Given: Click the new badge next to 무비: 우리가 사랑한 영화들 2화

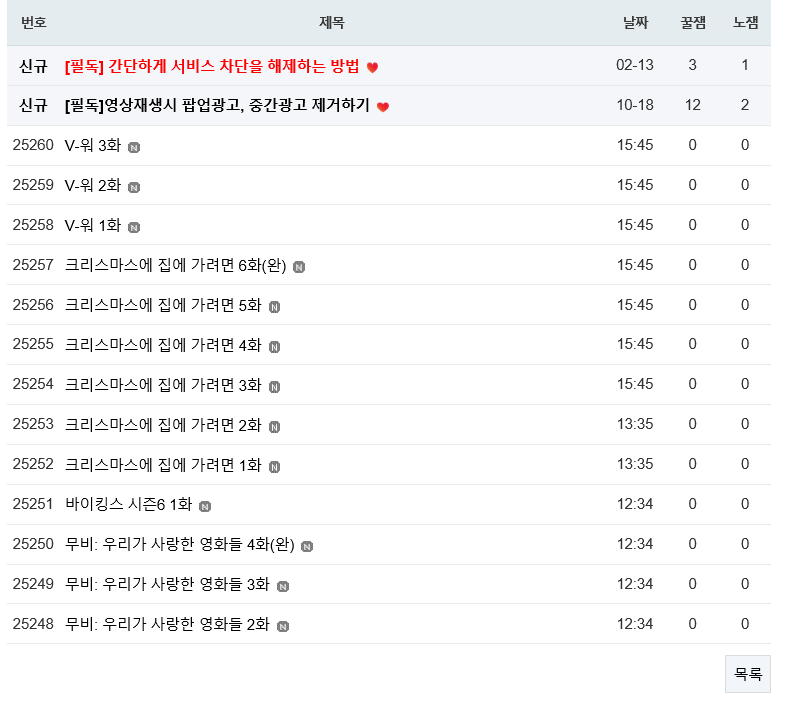Looking at the screenshot, I should point(283,626).
